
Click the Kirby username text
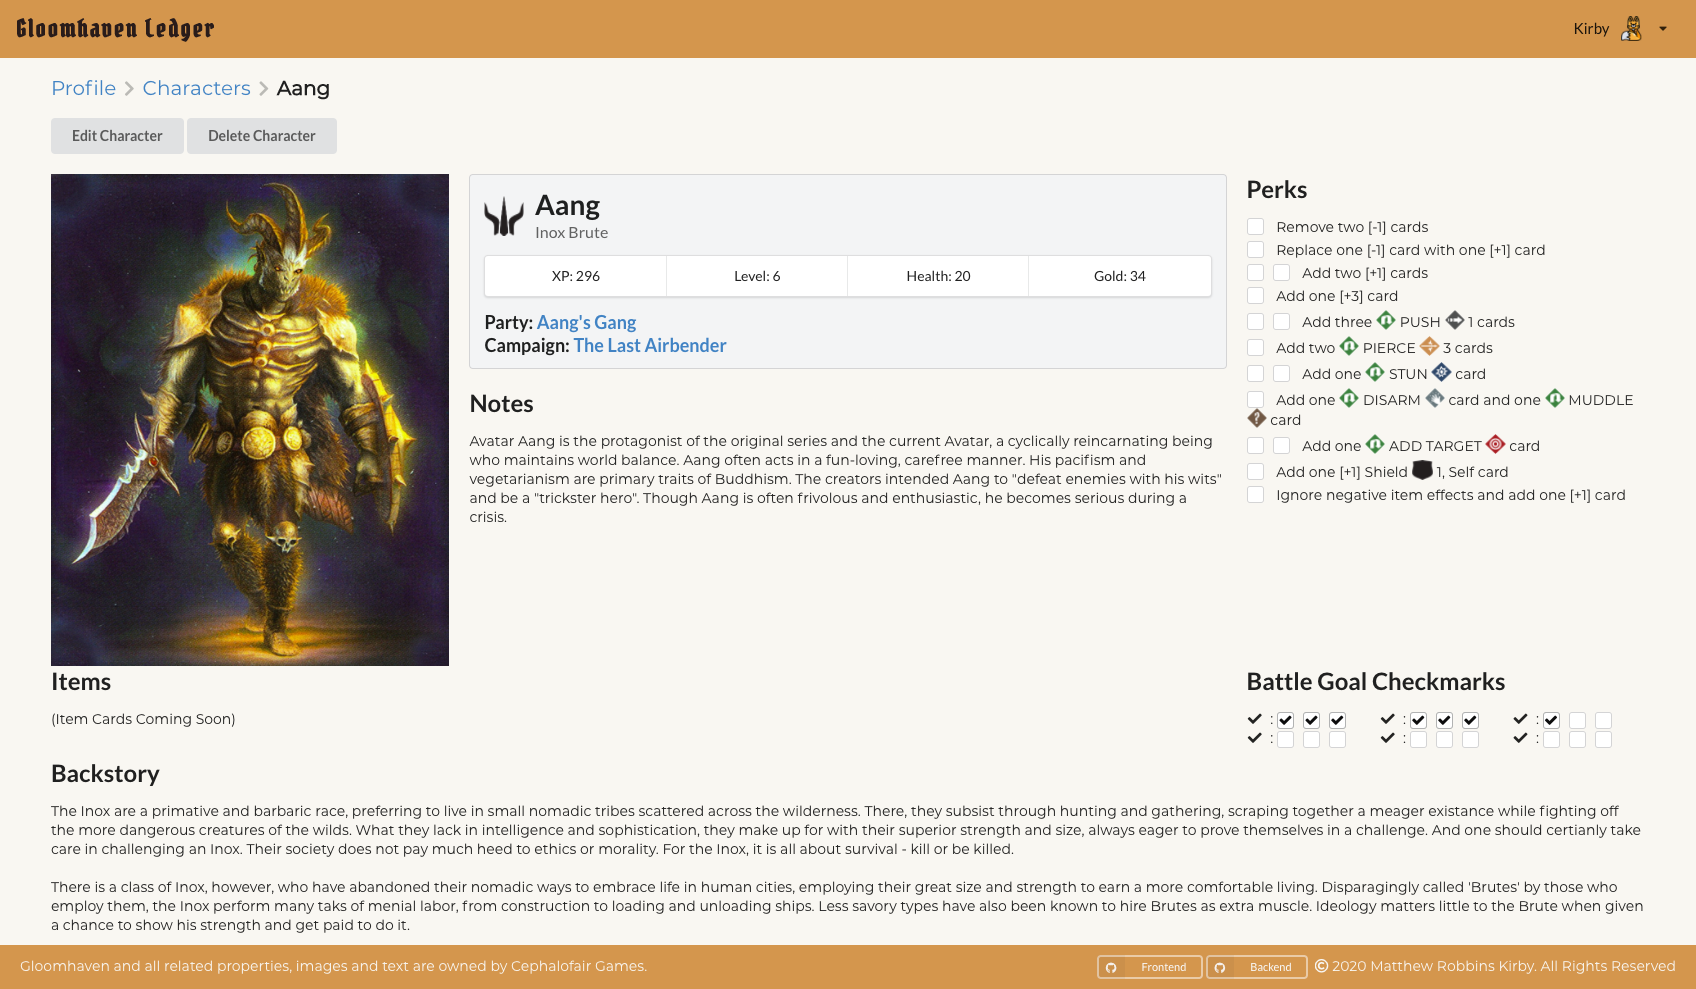pos(1591,29)
